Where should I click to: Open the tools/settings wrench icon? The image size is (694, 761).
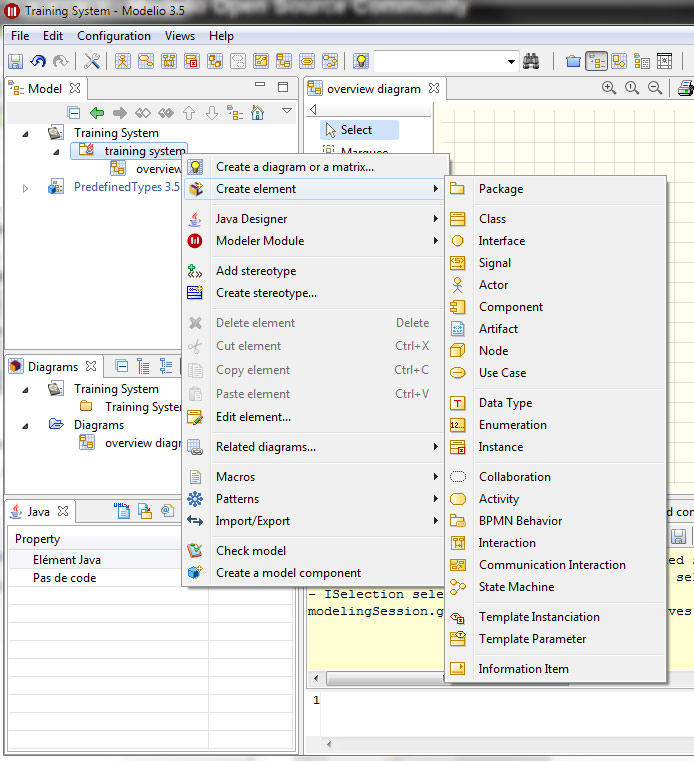point(92,61)
